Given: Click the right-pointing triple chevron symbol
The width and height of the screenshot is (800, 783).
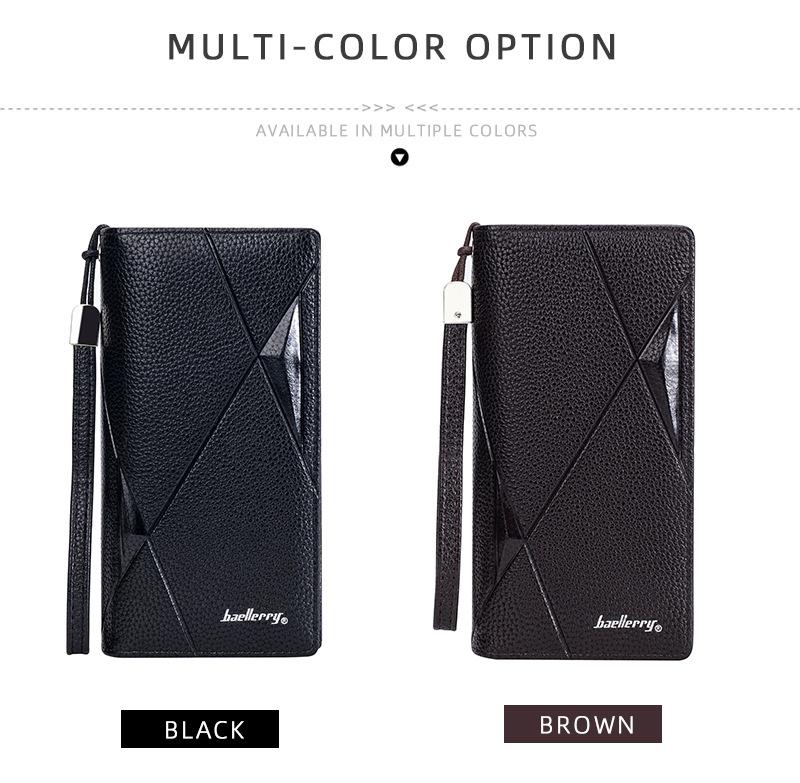Looking at the screenshot, I should [x=378, y=108].
